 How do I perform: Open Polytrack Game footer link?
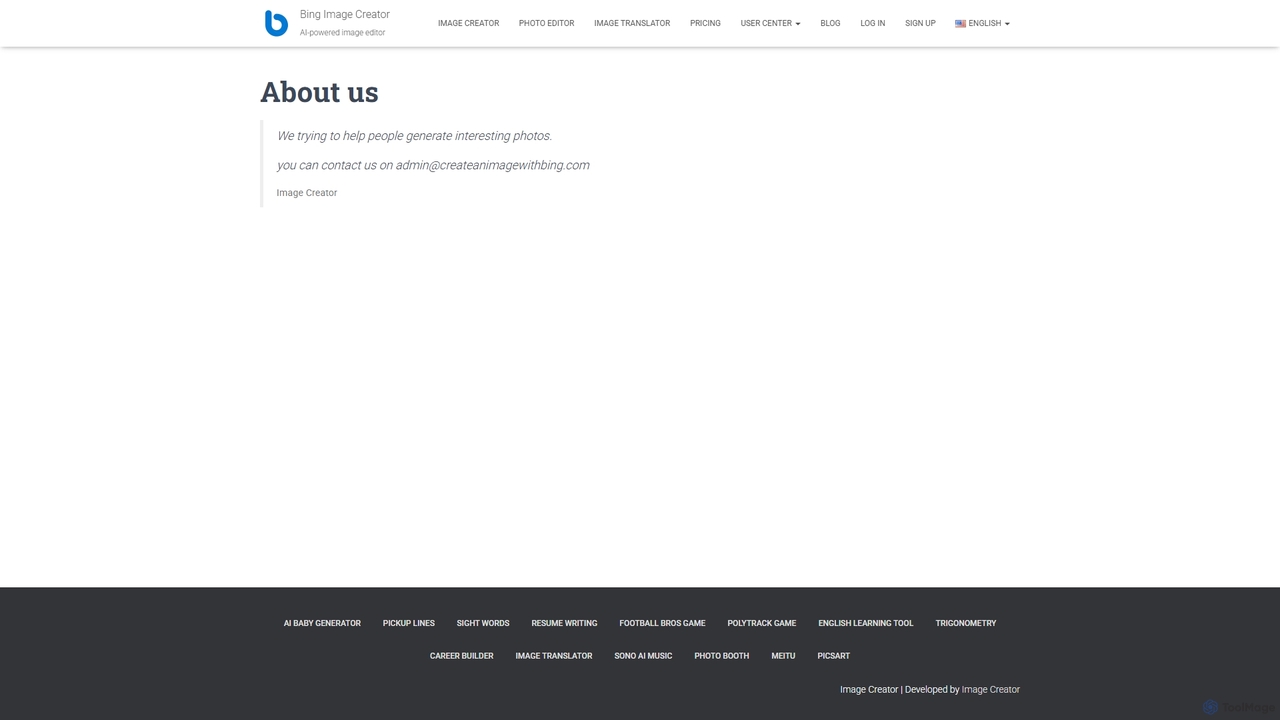pyautogui.click(x=762, y=623)
